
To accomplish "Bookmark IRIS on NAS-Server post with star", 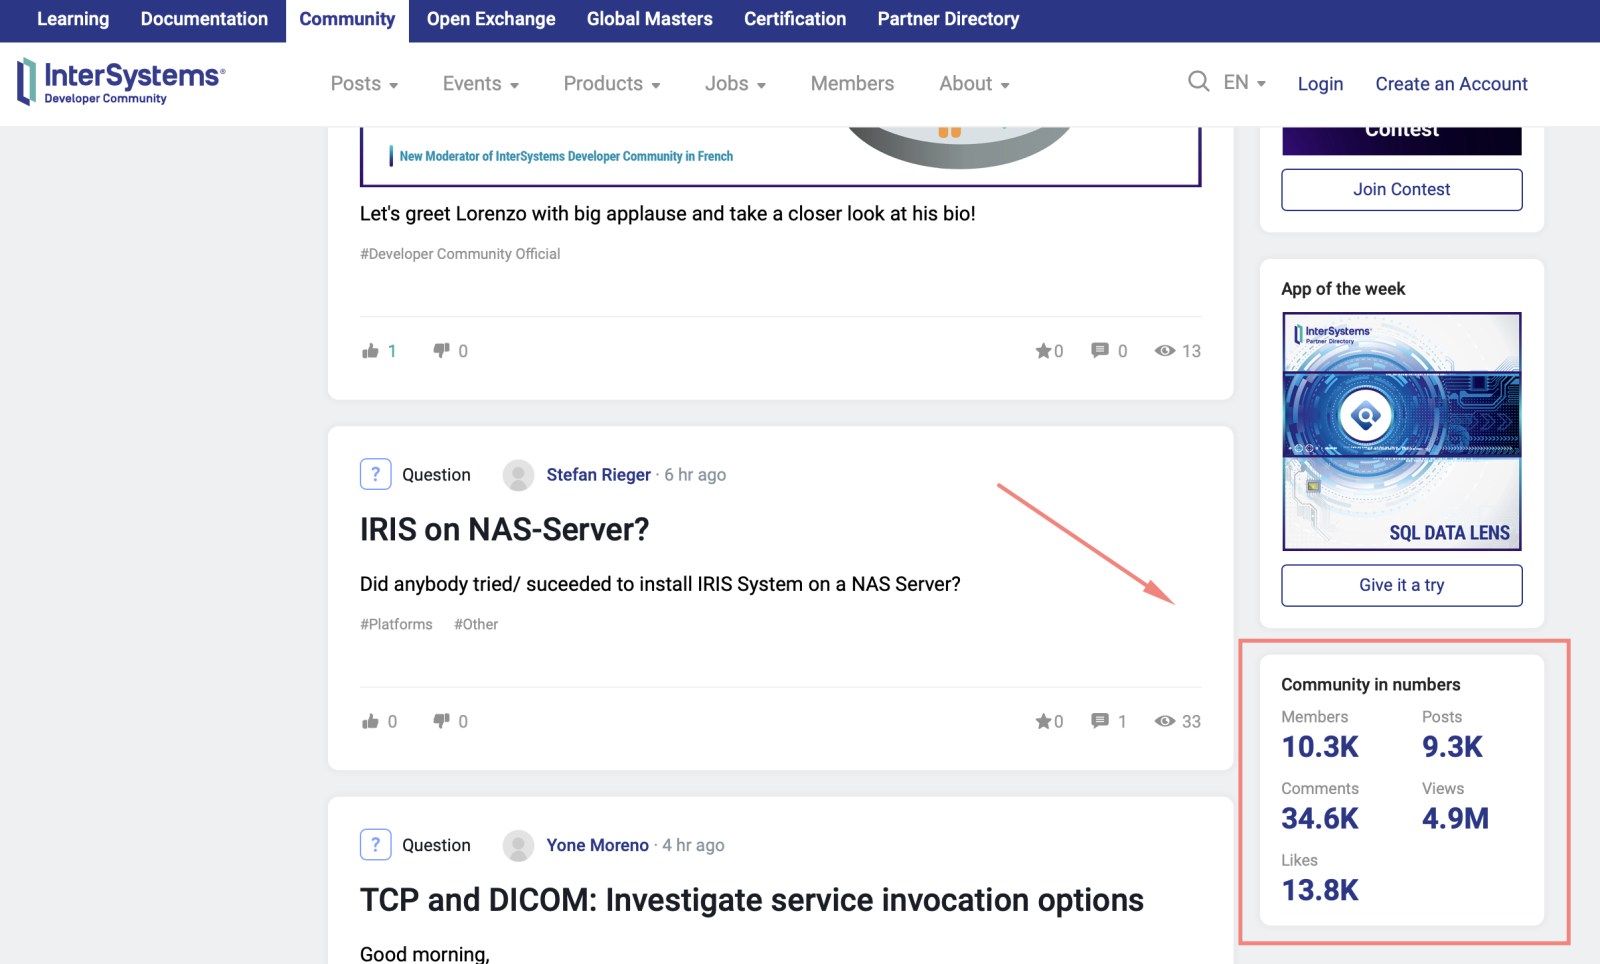I will tap(1044, 722).
